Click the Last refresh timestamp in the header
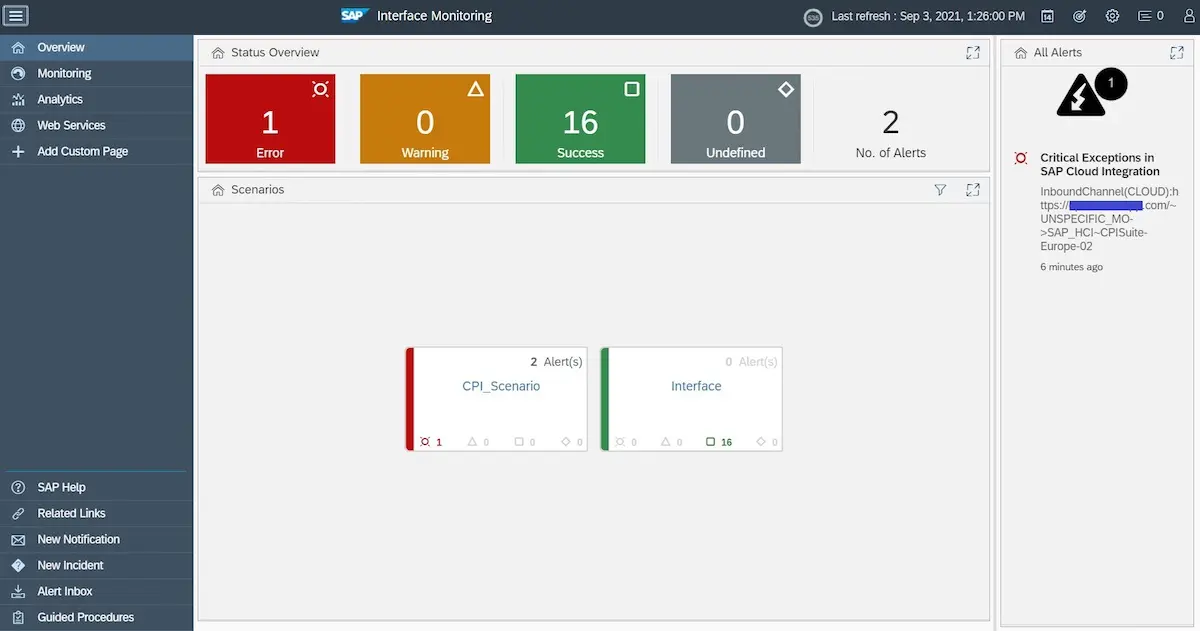The height and width of the screenshot is (631, 1200). 928,17
